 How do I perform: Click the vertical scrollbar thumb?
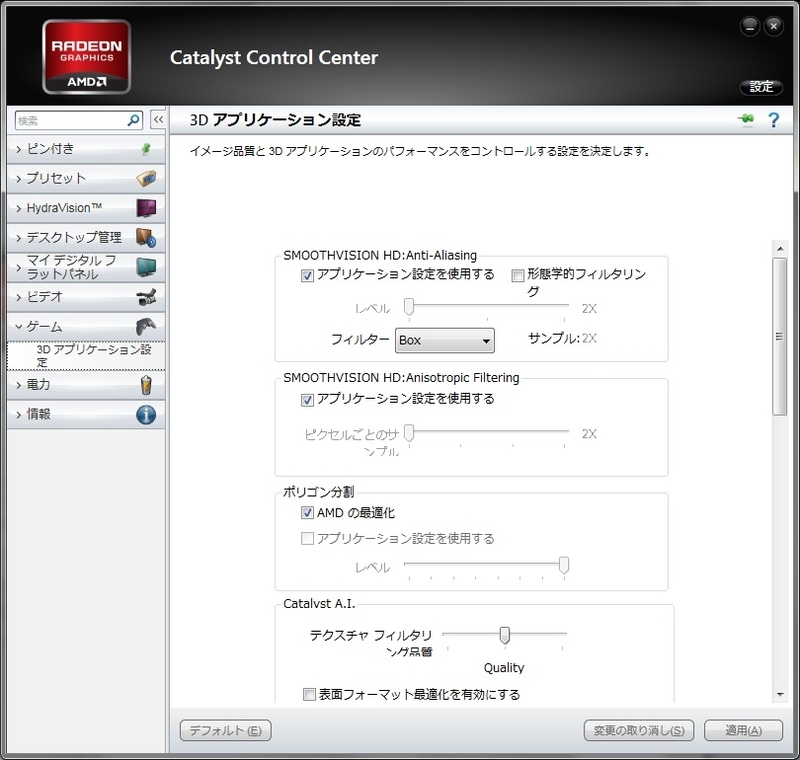(780, 337)
